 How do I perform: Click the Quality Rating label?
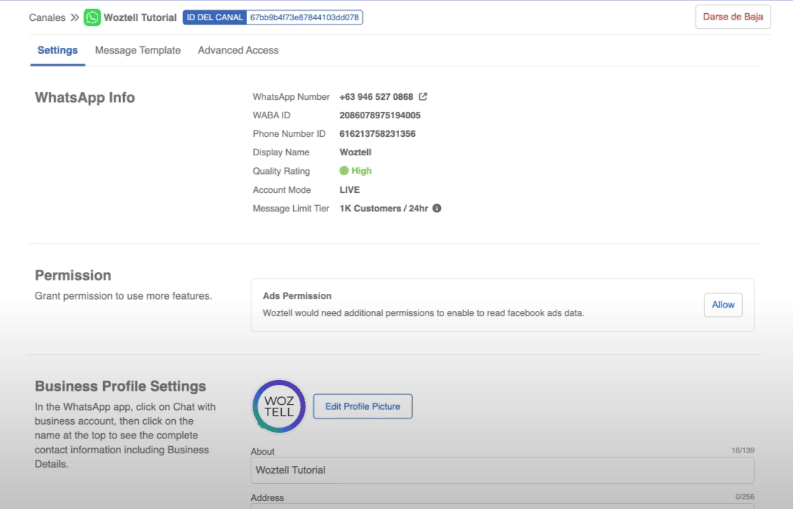[281, 171]
